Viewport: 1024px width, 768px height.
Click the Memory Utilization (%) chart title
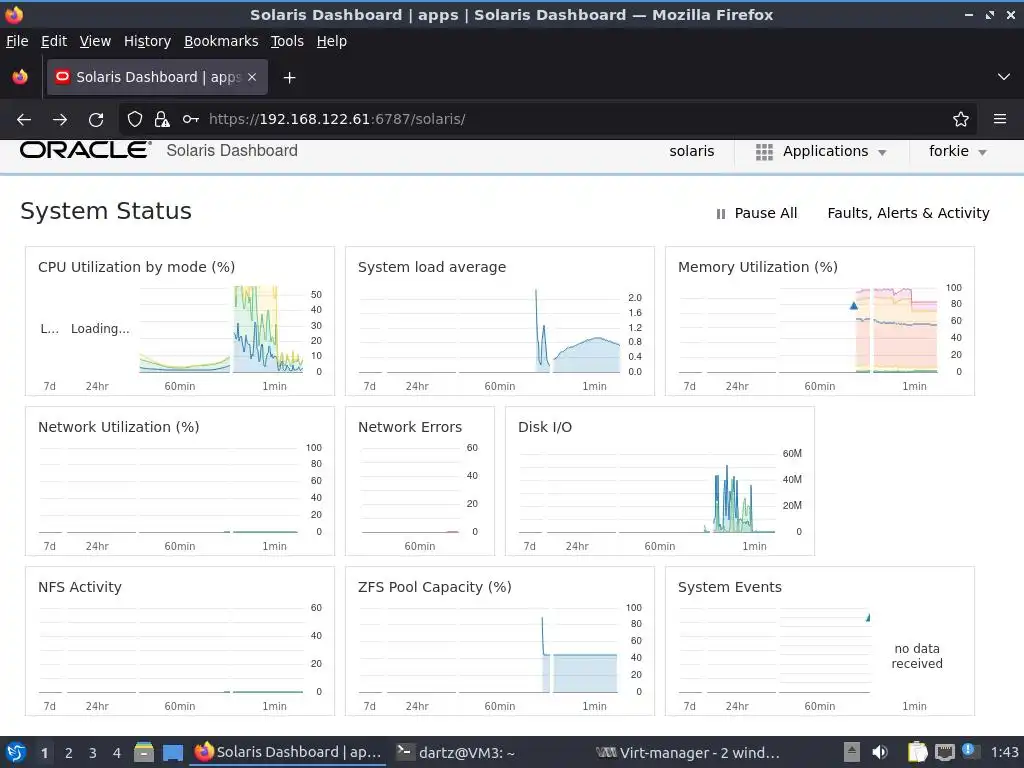tap(758, 267)
